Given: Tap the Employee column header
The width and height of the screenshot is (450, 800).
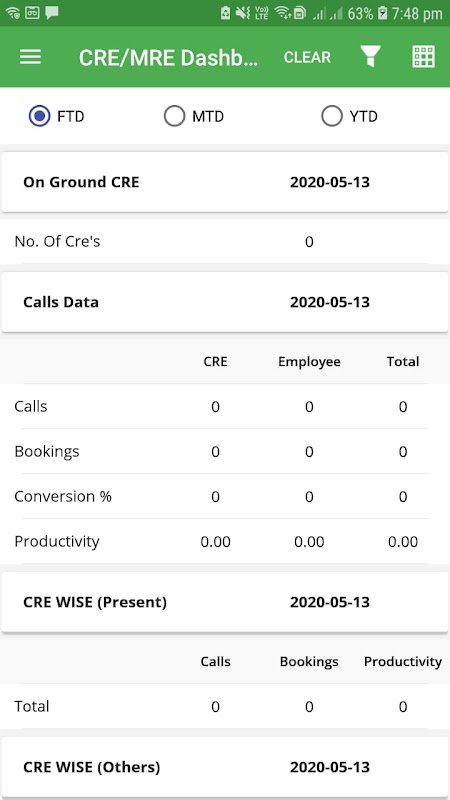Looking at the screenshot, I should (x=309, y=362).
